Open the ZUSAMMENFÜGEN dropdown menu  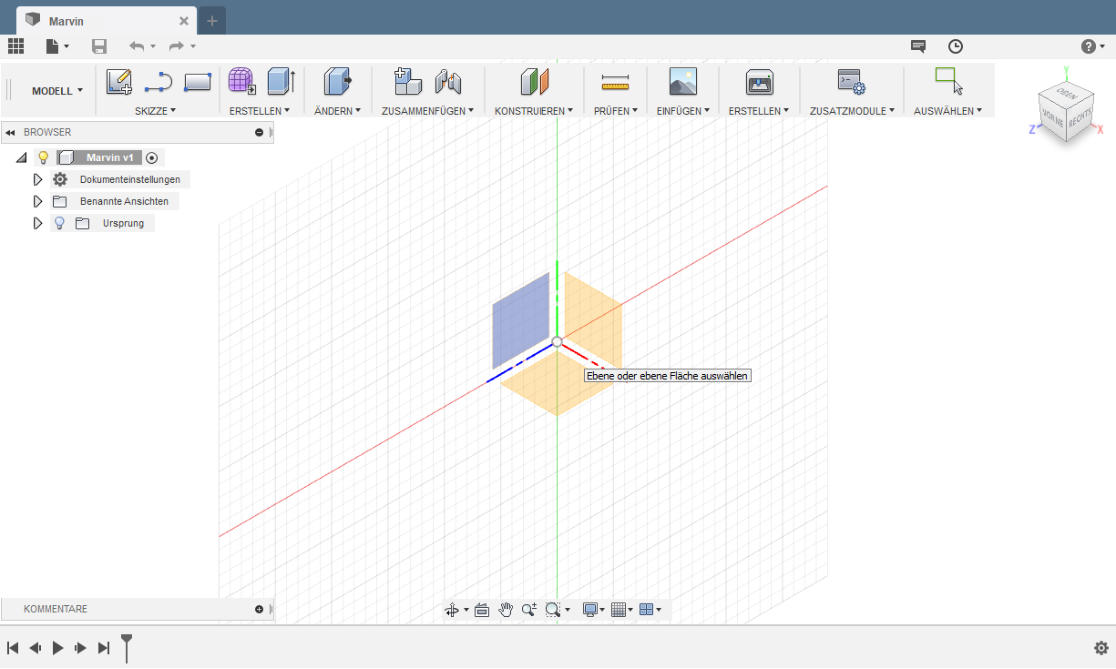[x=427, y=111]
